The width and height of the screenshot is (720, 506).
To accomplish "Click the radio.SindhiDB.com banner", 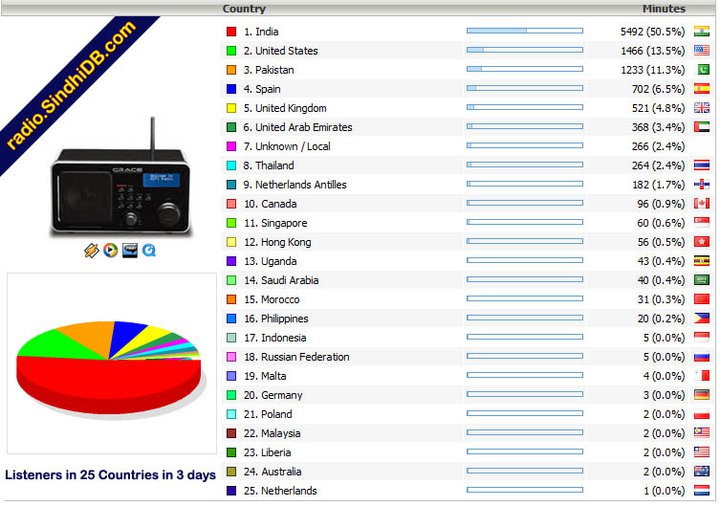I will coord(71,85).
